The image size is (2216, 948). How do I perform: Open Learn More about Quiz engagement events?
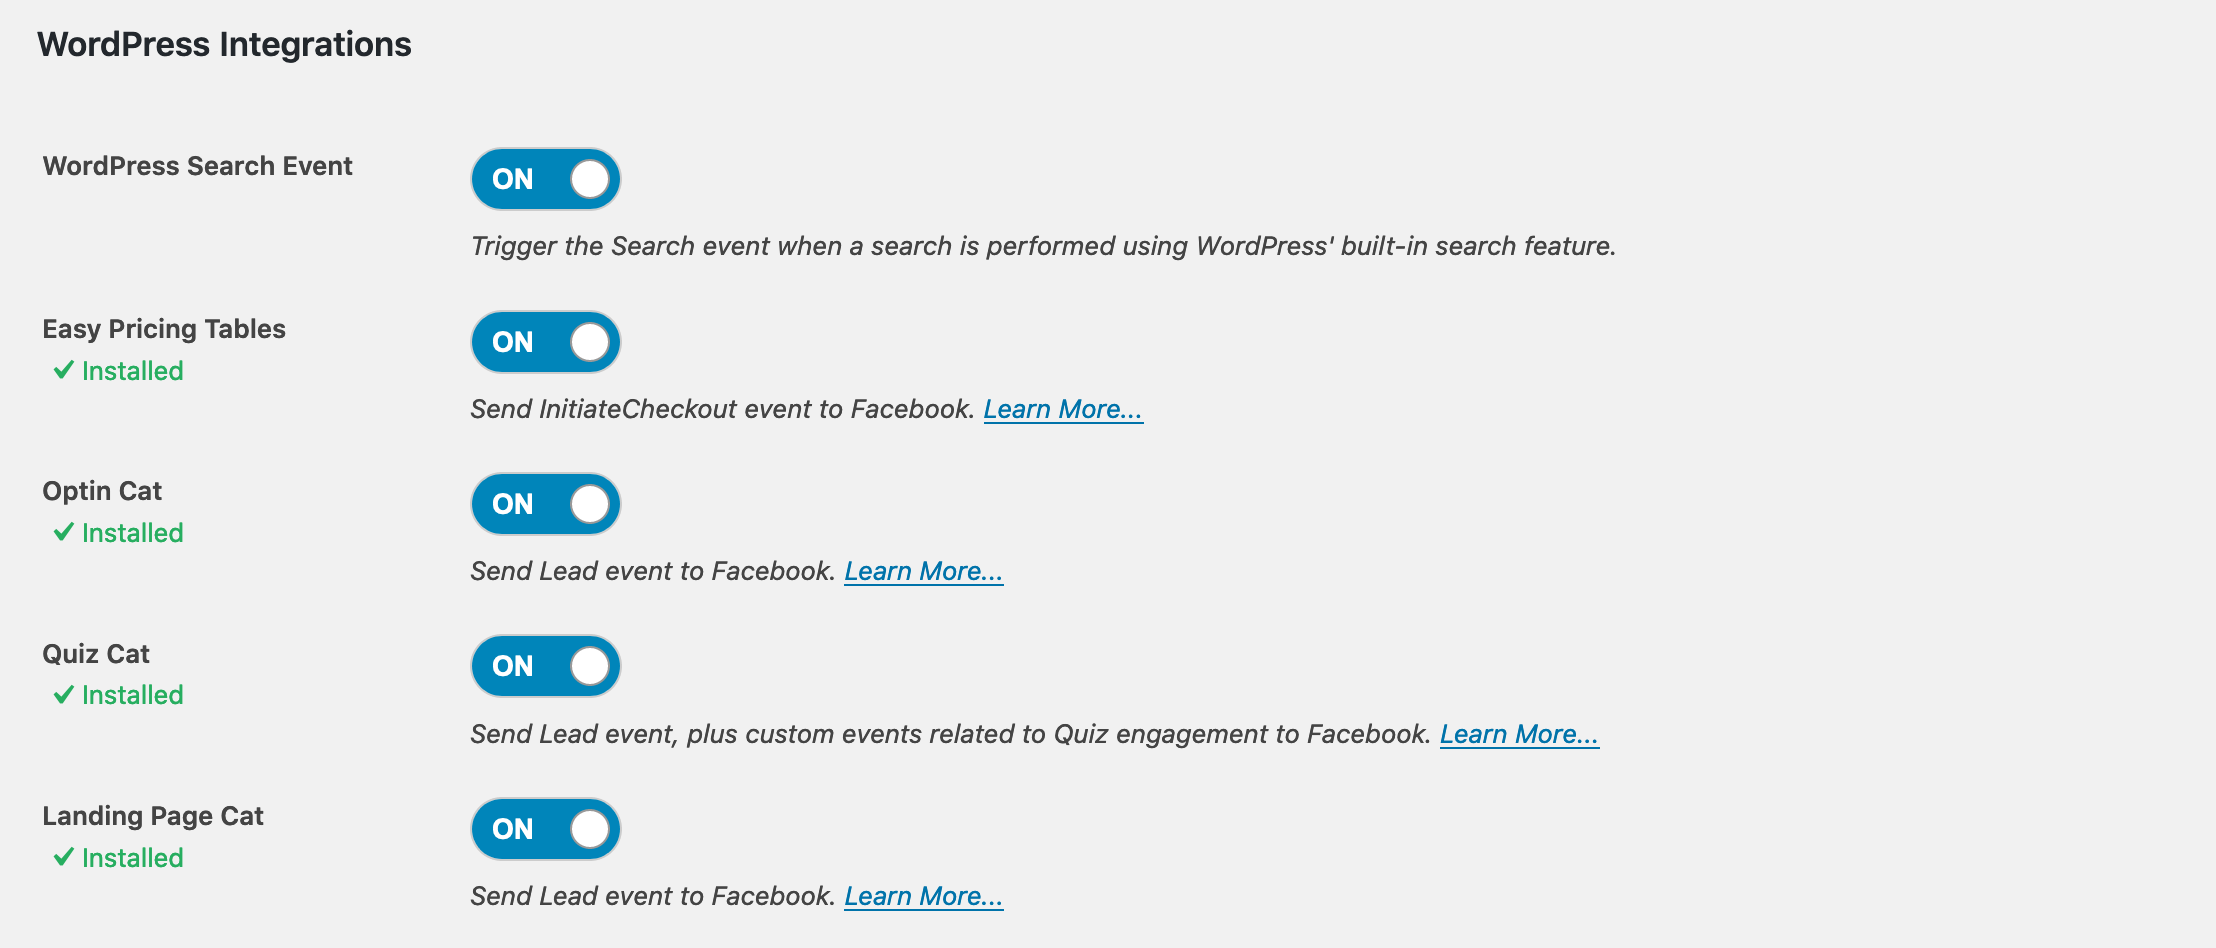(x=1518, y=734)
